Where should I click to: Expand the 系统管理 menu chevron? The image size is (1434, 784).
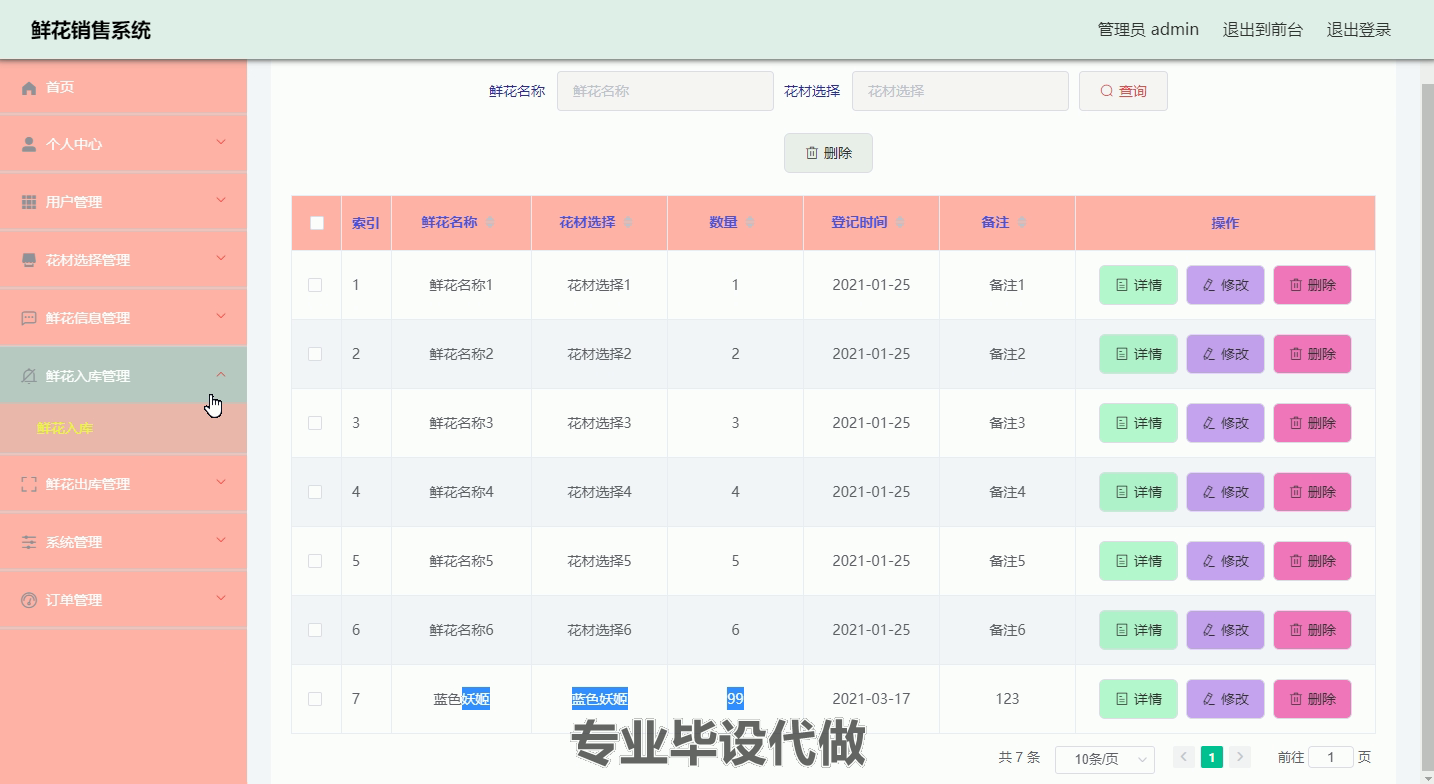pos(221,541)
